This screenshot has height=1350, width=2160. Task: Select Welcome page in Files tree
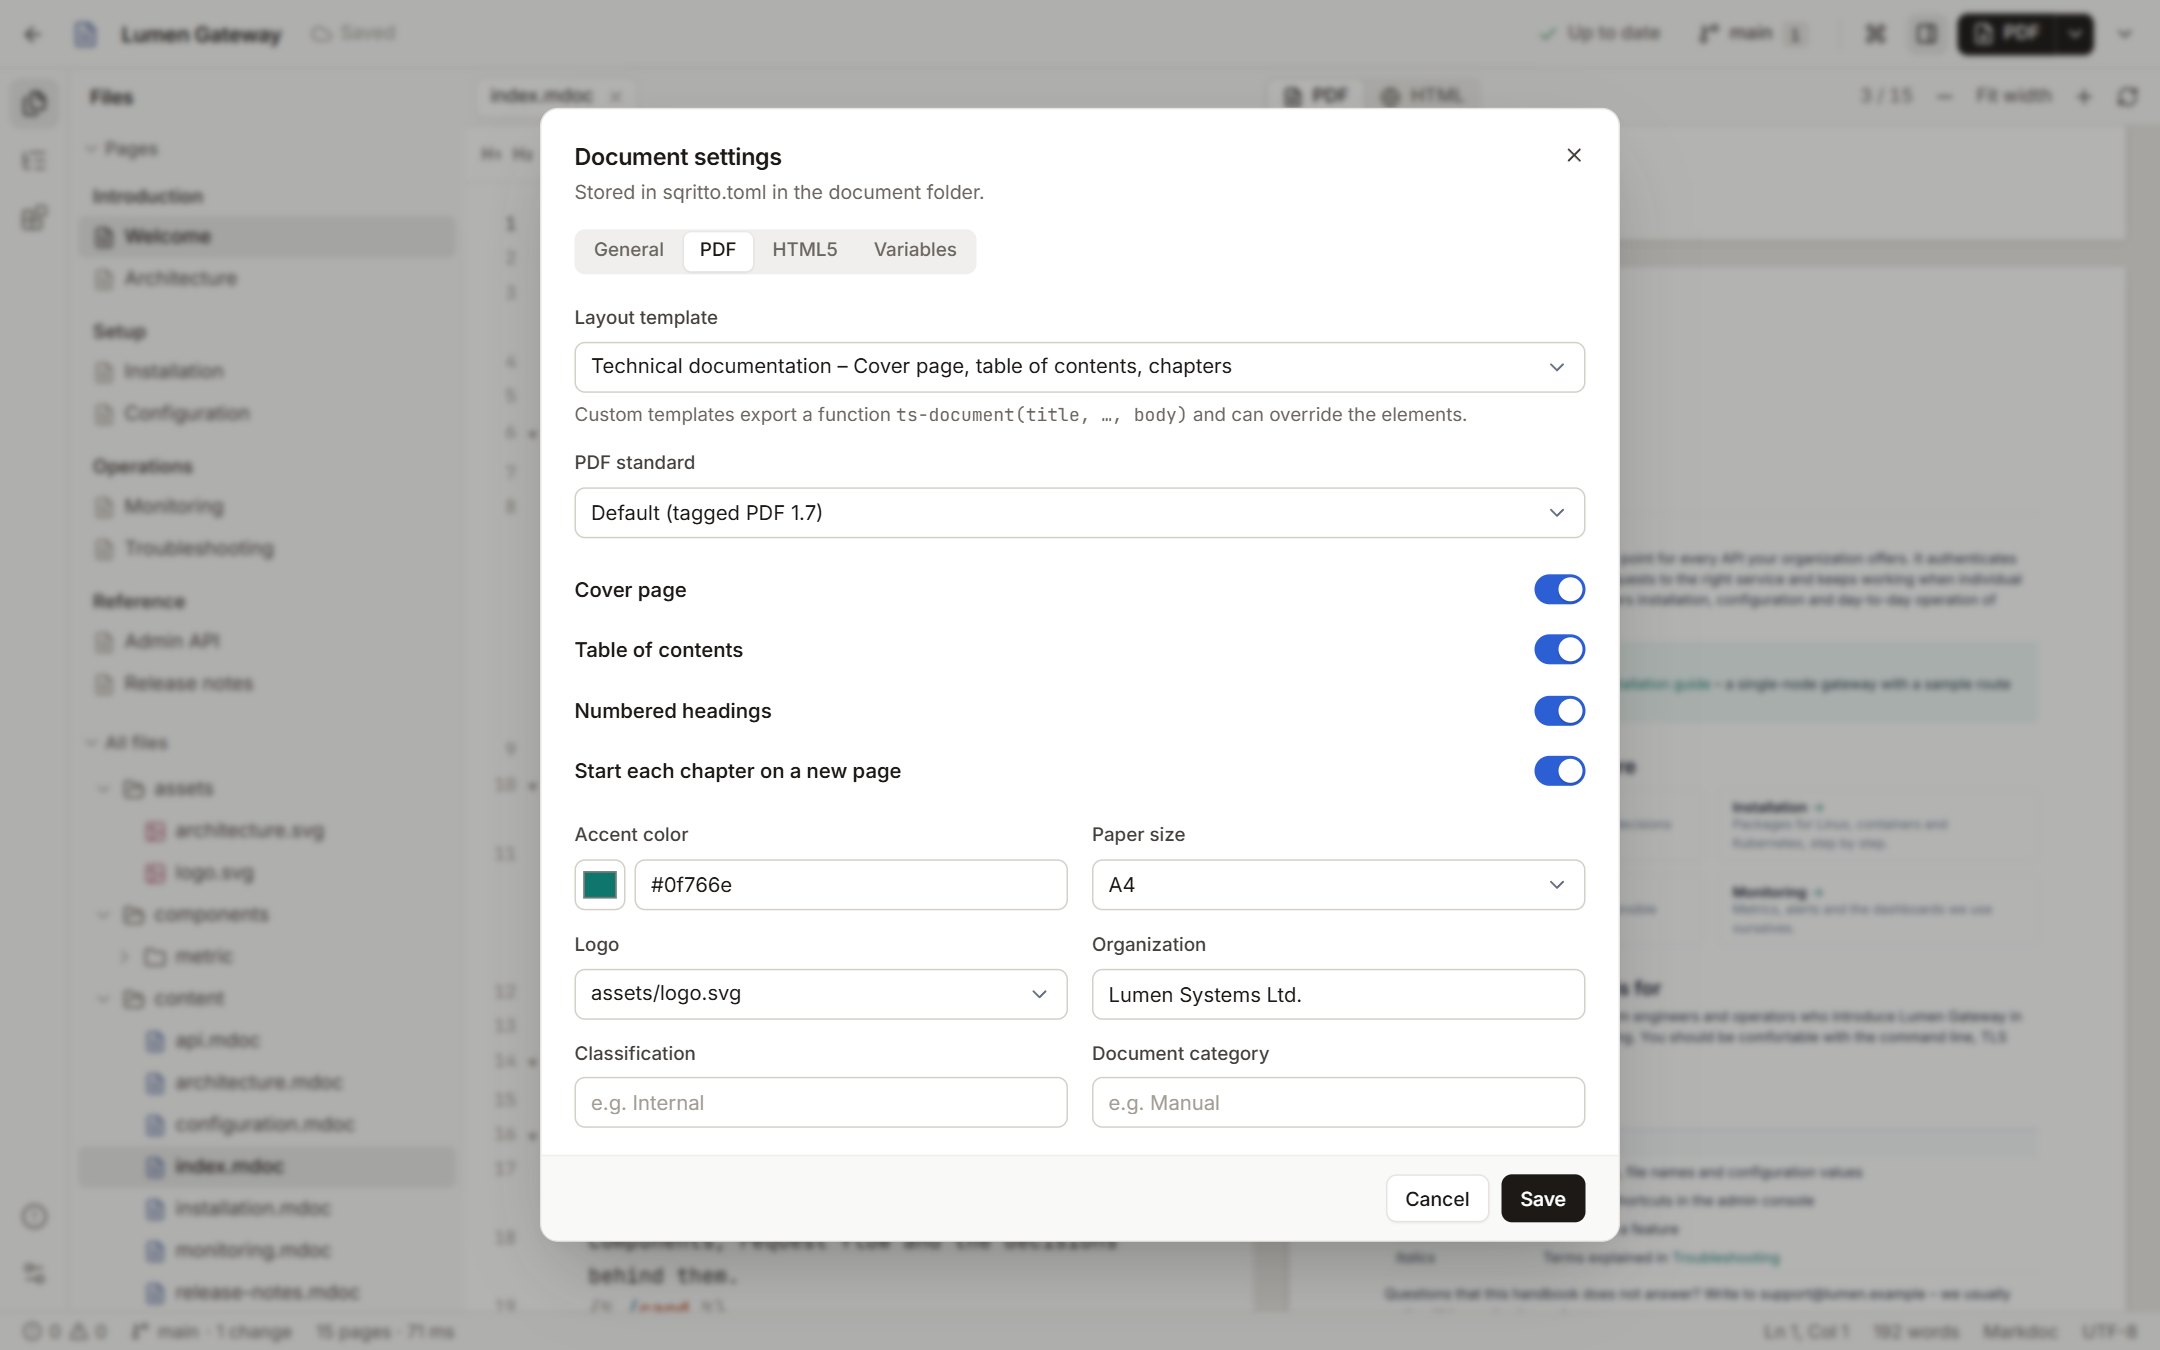(x=266, y=237)
